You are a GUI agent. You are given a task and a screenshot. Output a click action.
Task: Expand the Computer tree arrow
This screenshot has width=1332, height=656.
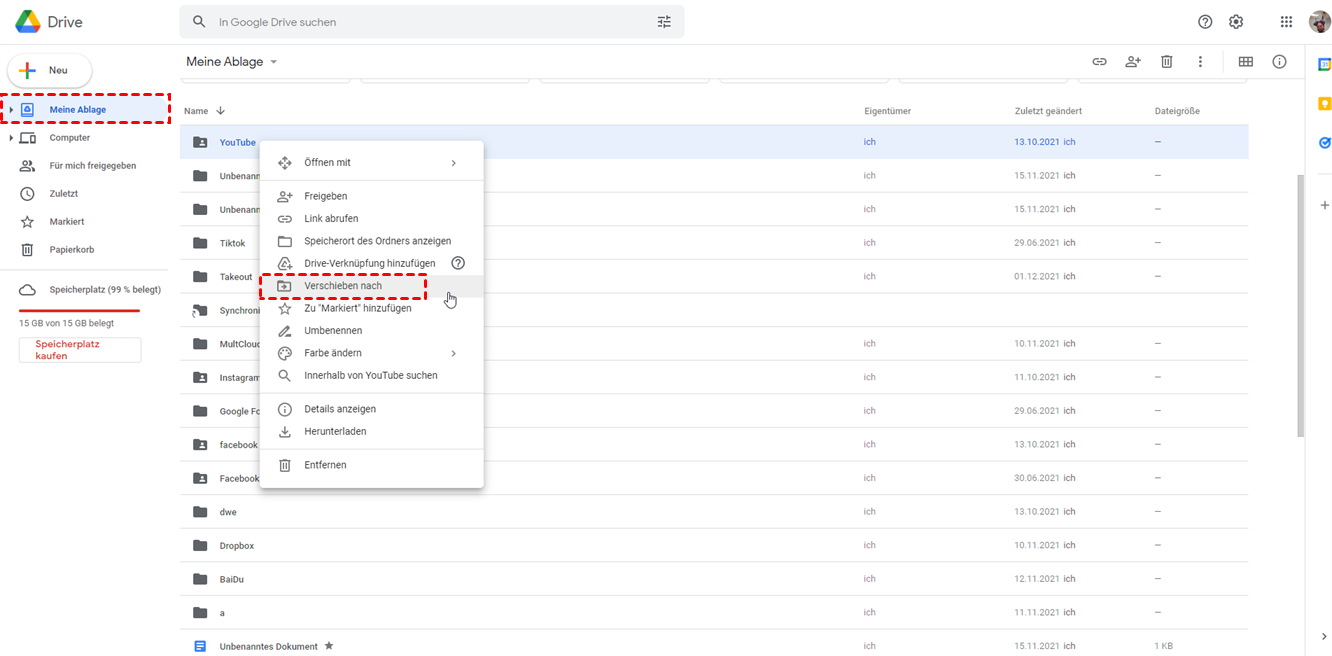[x=11, y=138]
